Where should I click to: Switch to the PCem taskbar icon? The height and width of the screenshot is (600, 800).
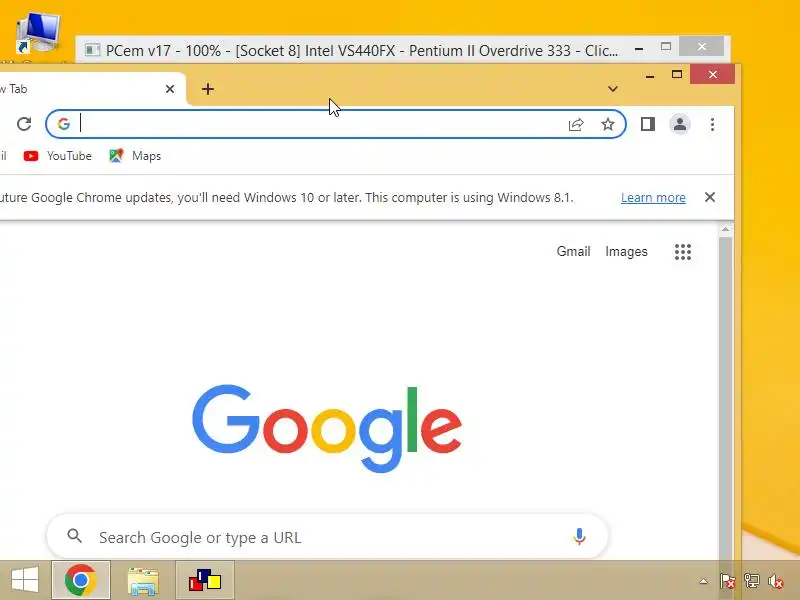[x=205, y=580]
